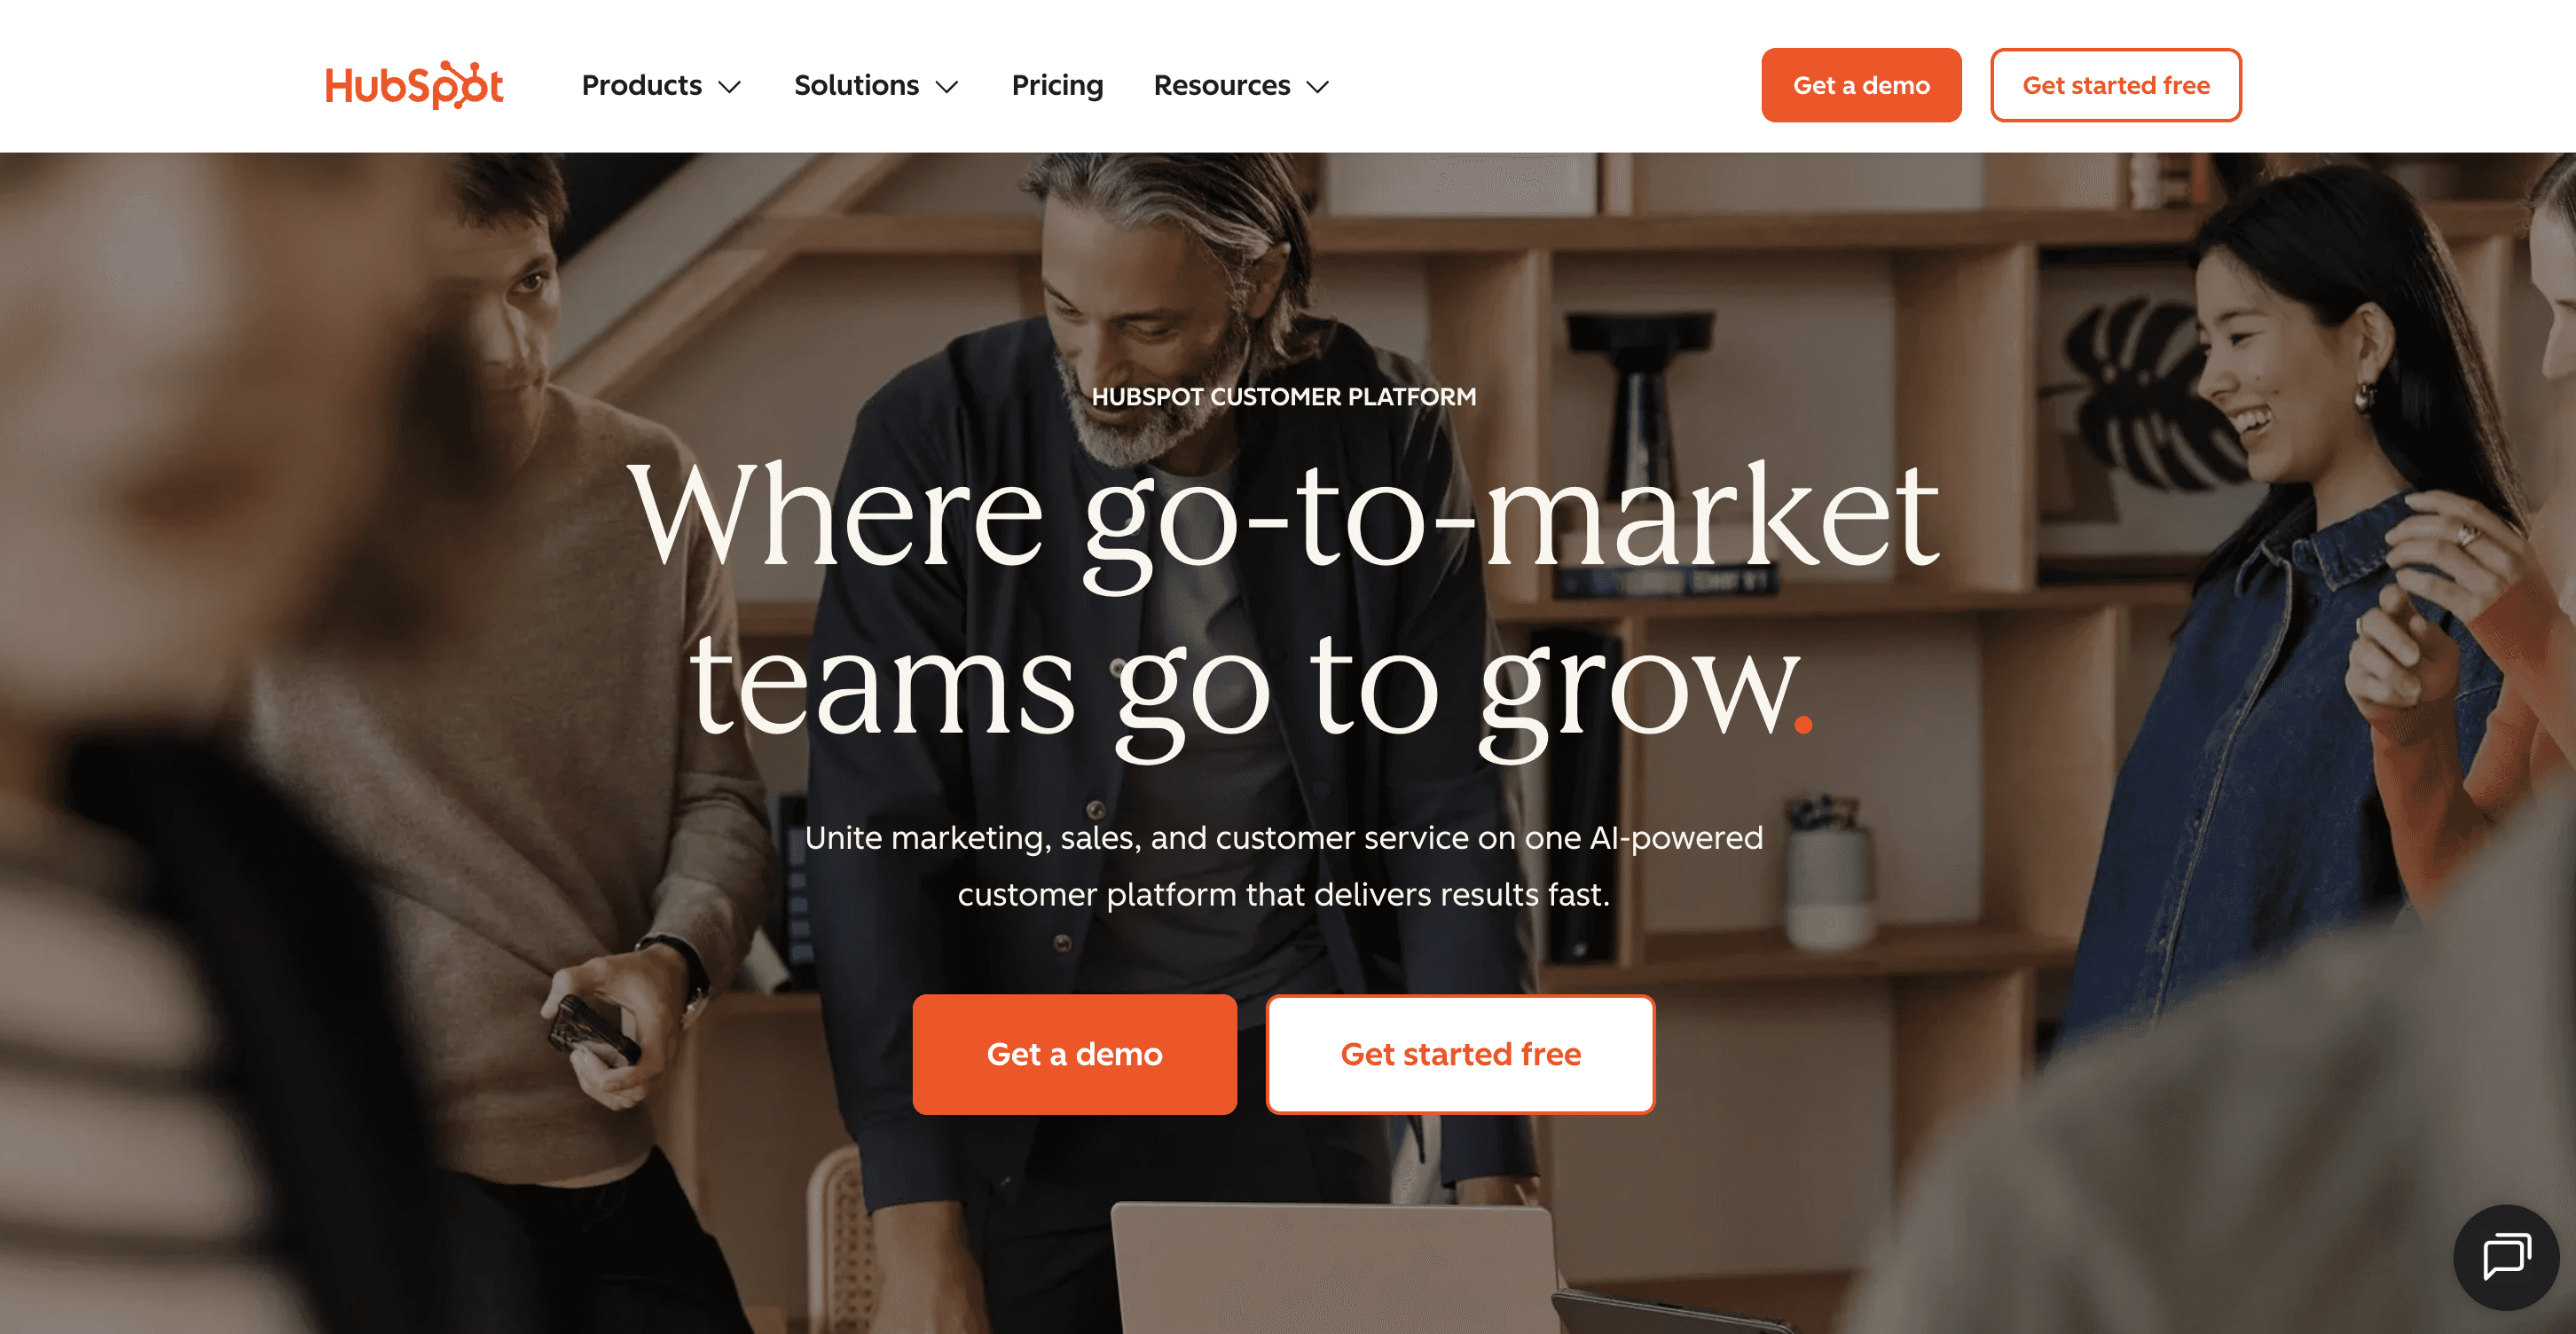Go to the Pricing page
Image resolution: width=2576 pixels, height=1334 pixels.
[x=1057, y=85]
